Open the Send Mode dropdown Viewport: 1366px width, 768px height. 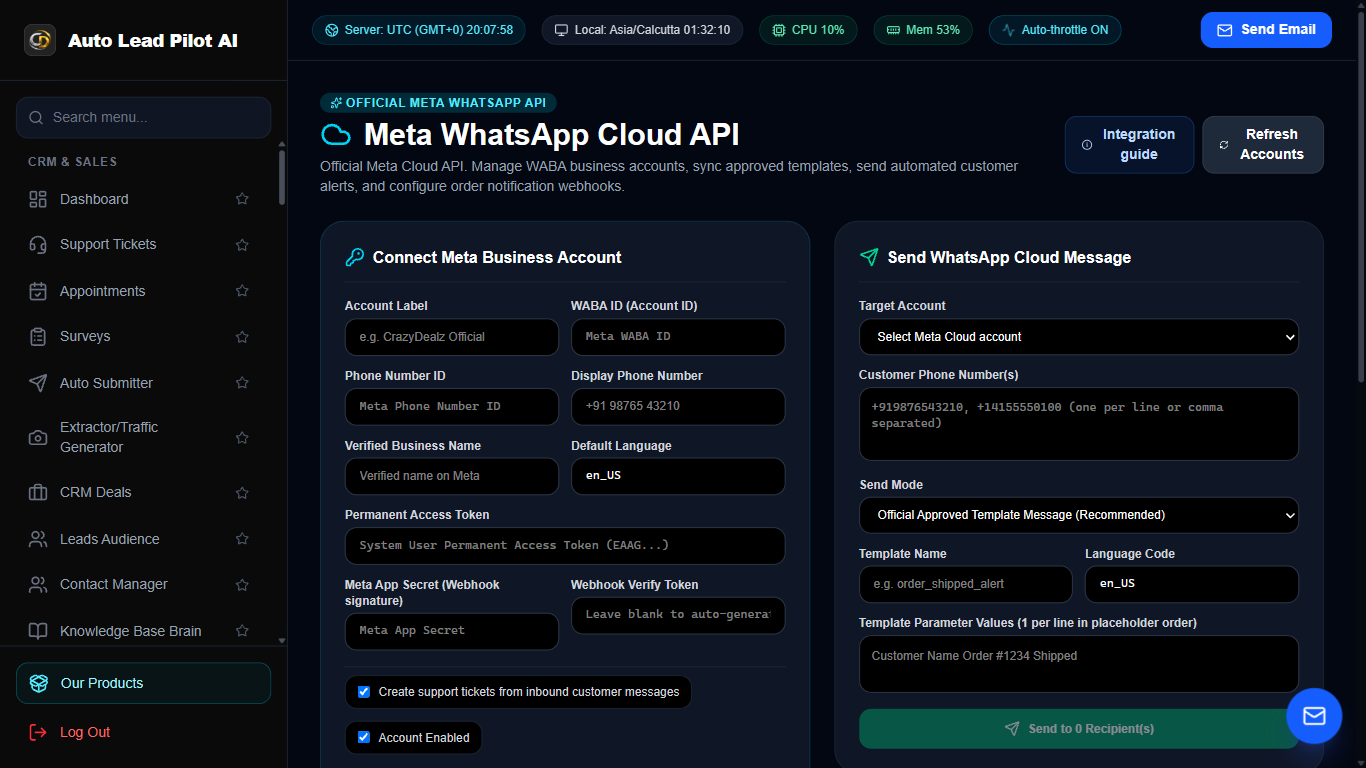[x=1079, y=515]
